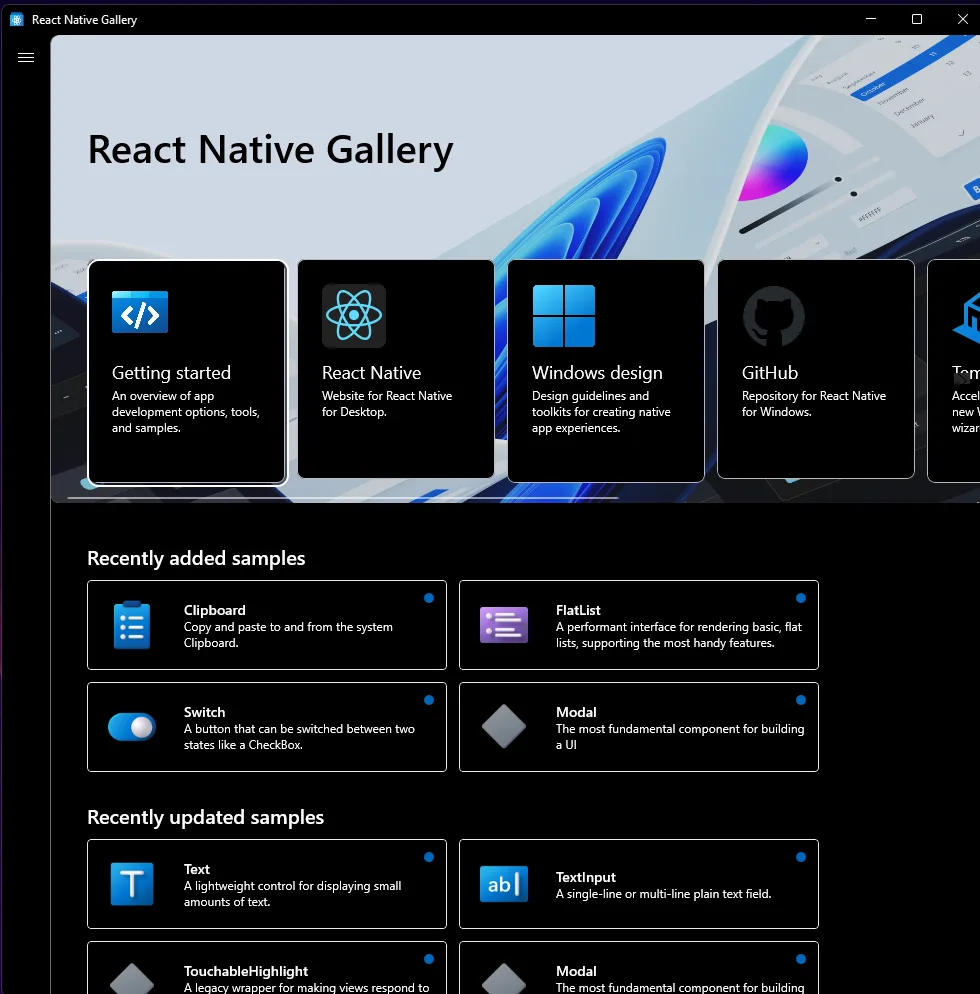Screen dimensions: 980x994
Task: Click the Clipboard sample icon
Action: click(131, 626)
